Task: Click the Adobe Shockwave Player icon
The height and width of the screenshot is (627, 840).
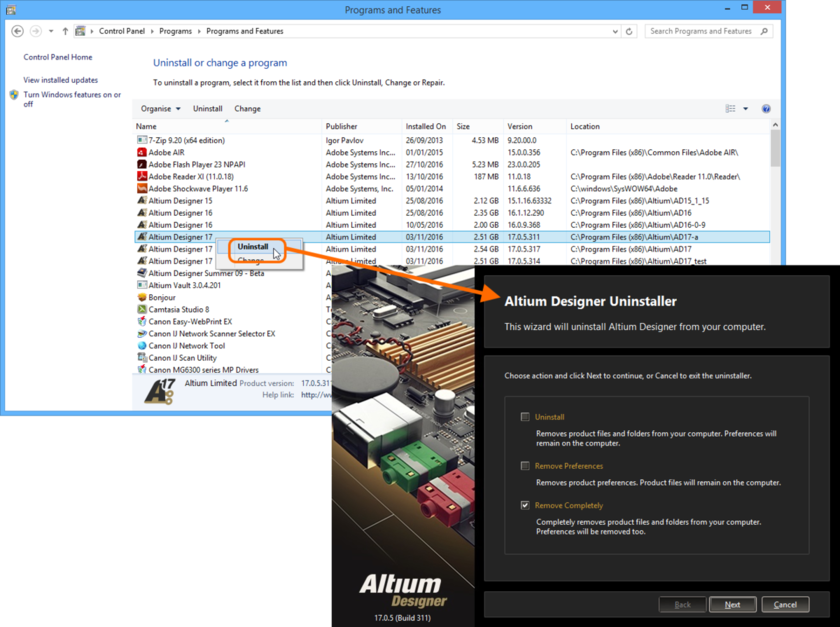Action: pyautogui.click(x=144, y=188)
